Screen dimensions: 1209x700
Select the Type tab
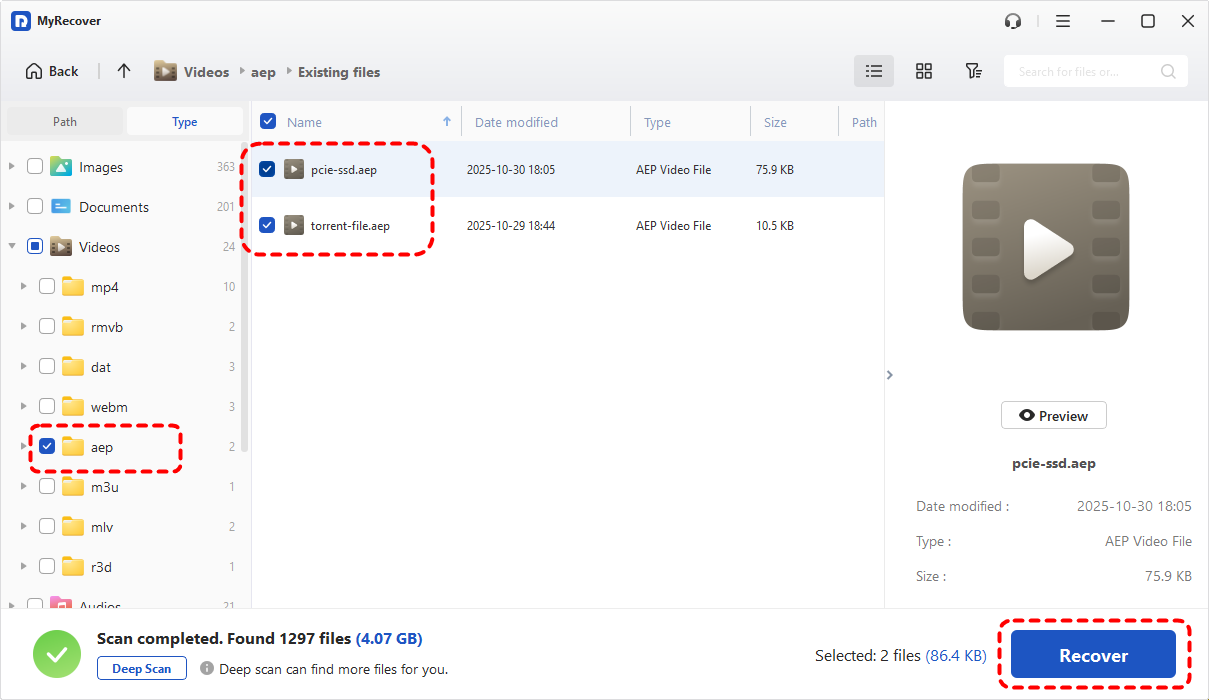[x=185, y=122]
